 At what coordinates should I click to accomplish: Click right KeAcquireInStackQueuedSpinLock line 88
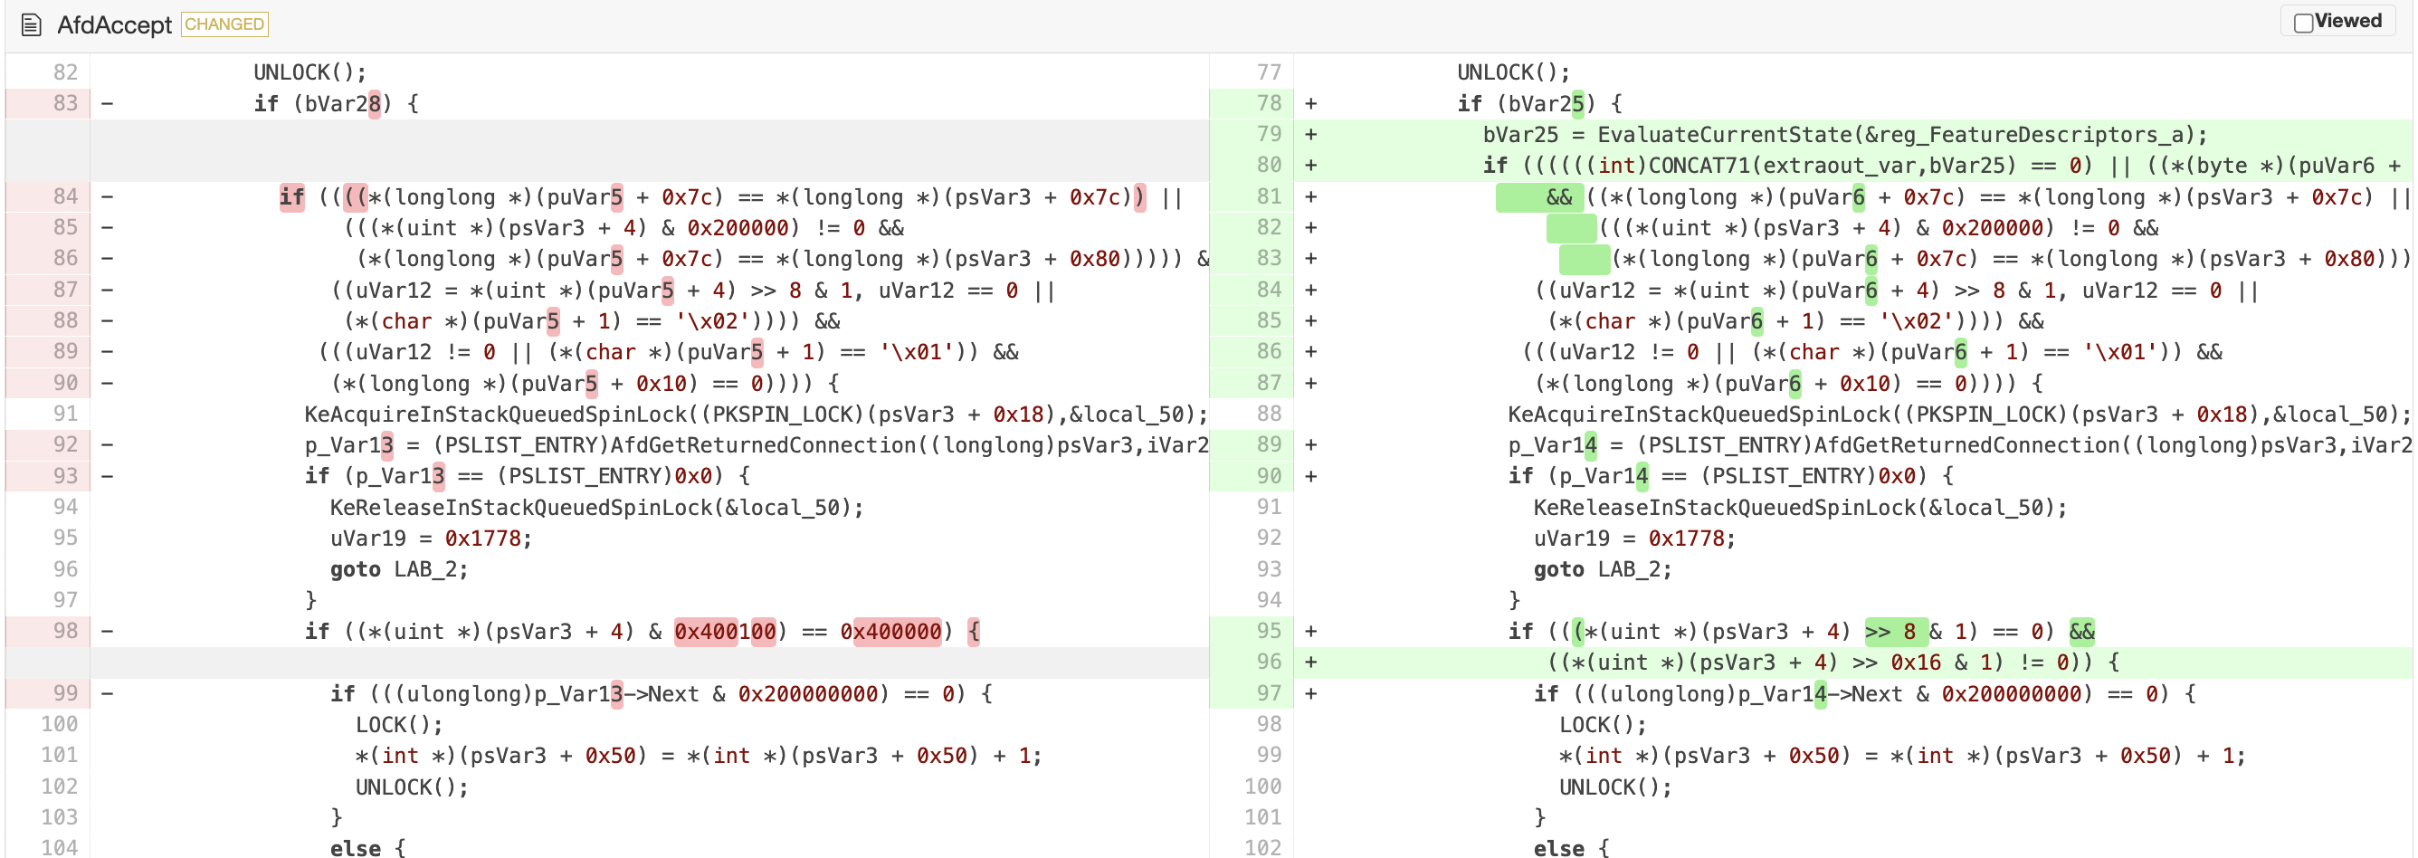point(1960,415)
